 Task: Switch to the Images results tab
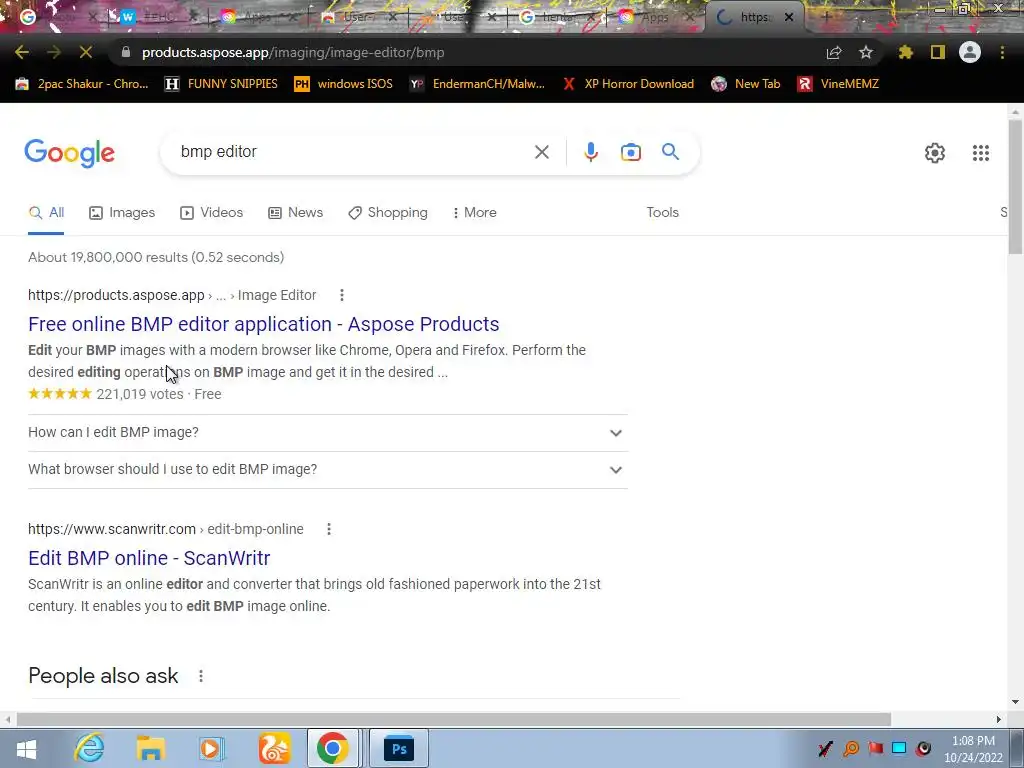coord(122,213)
